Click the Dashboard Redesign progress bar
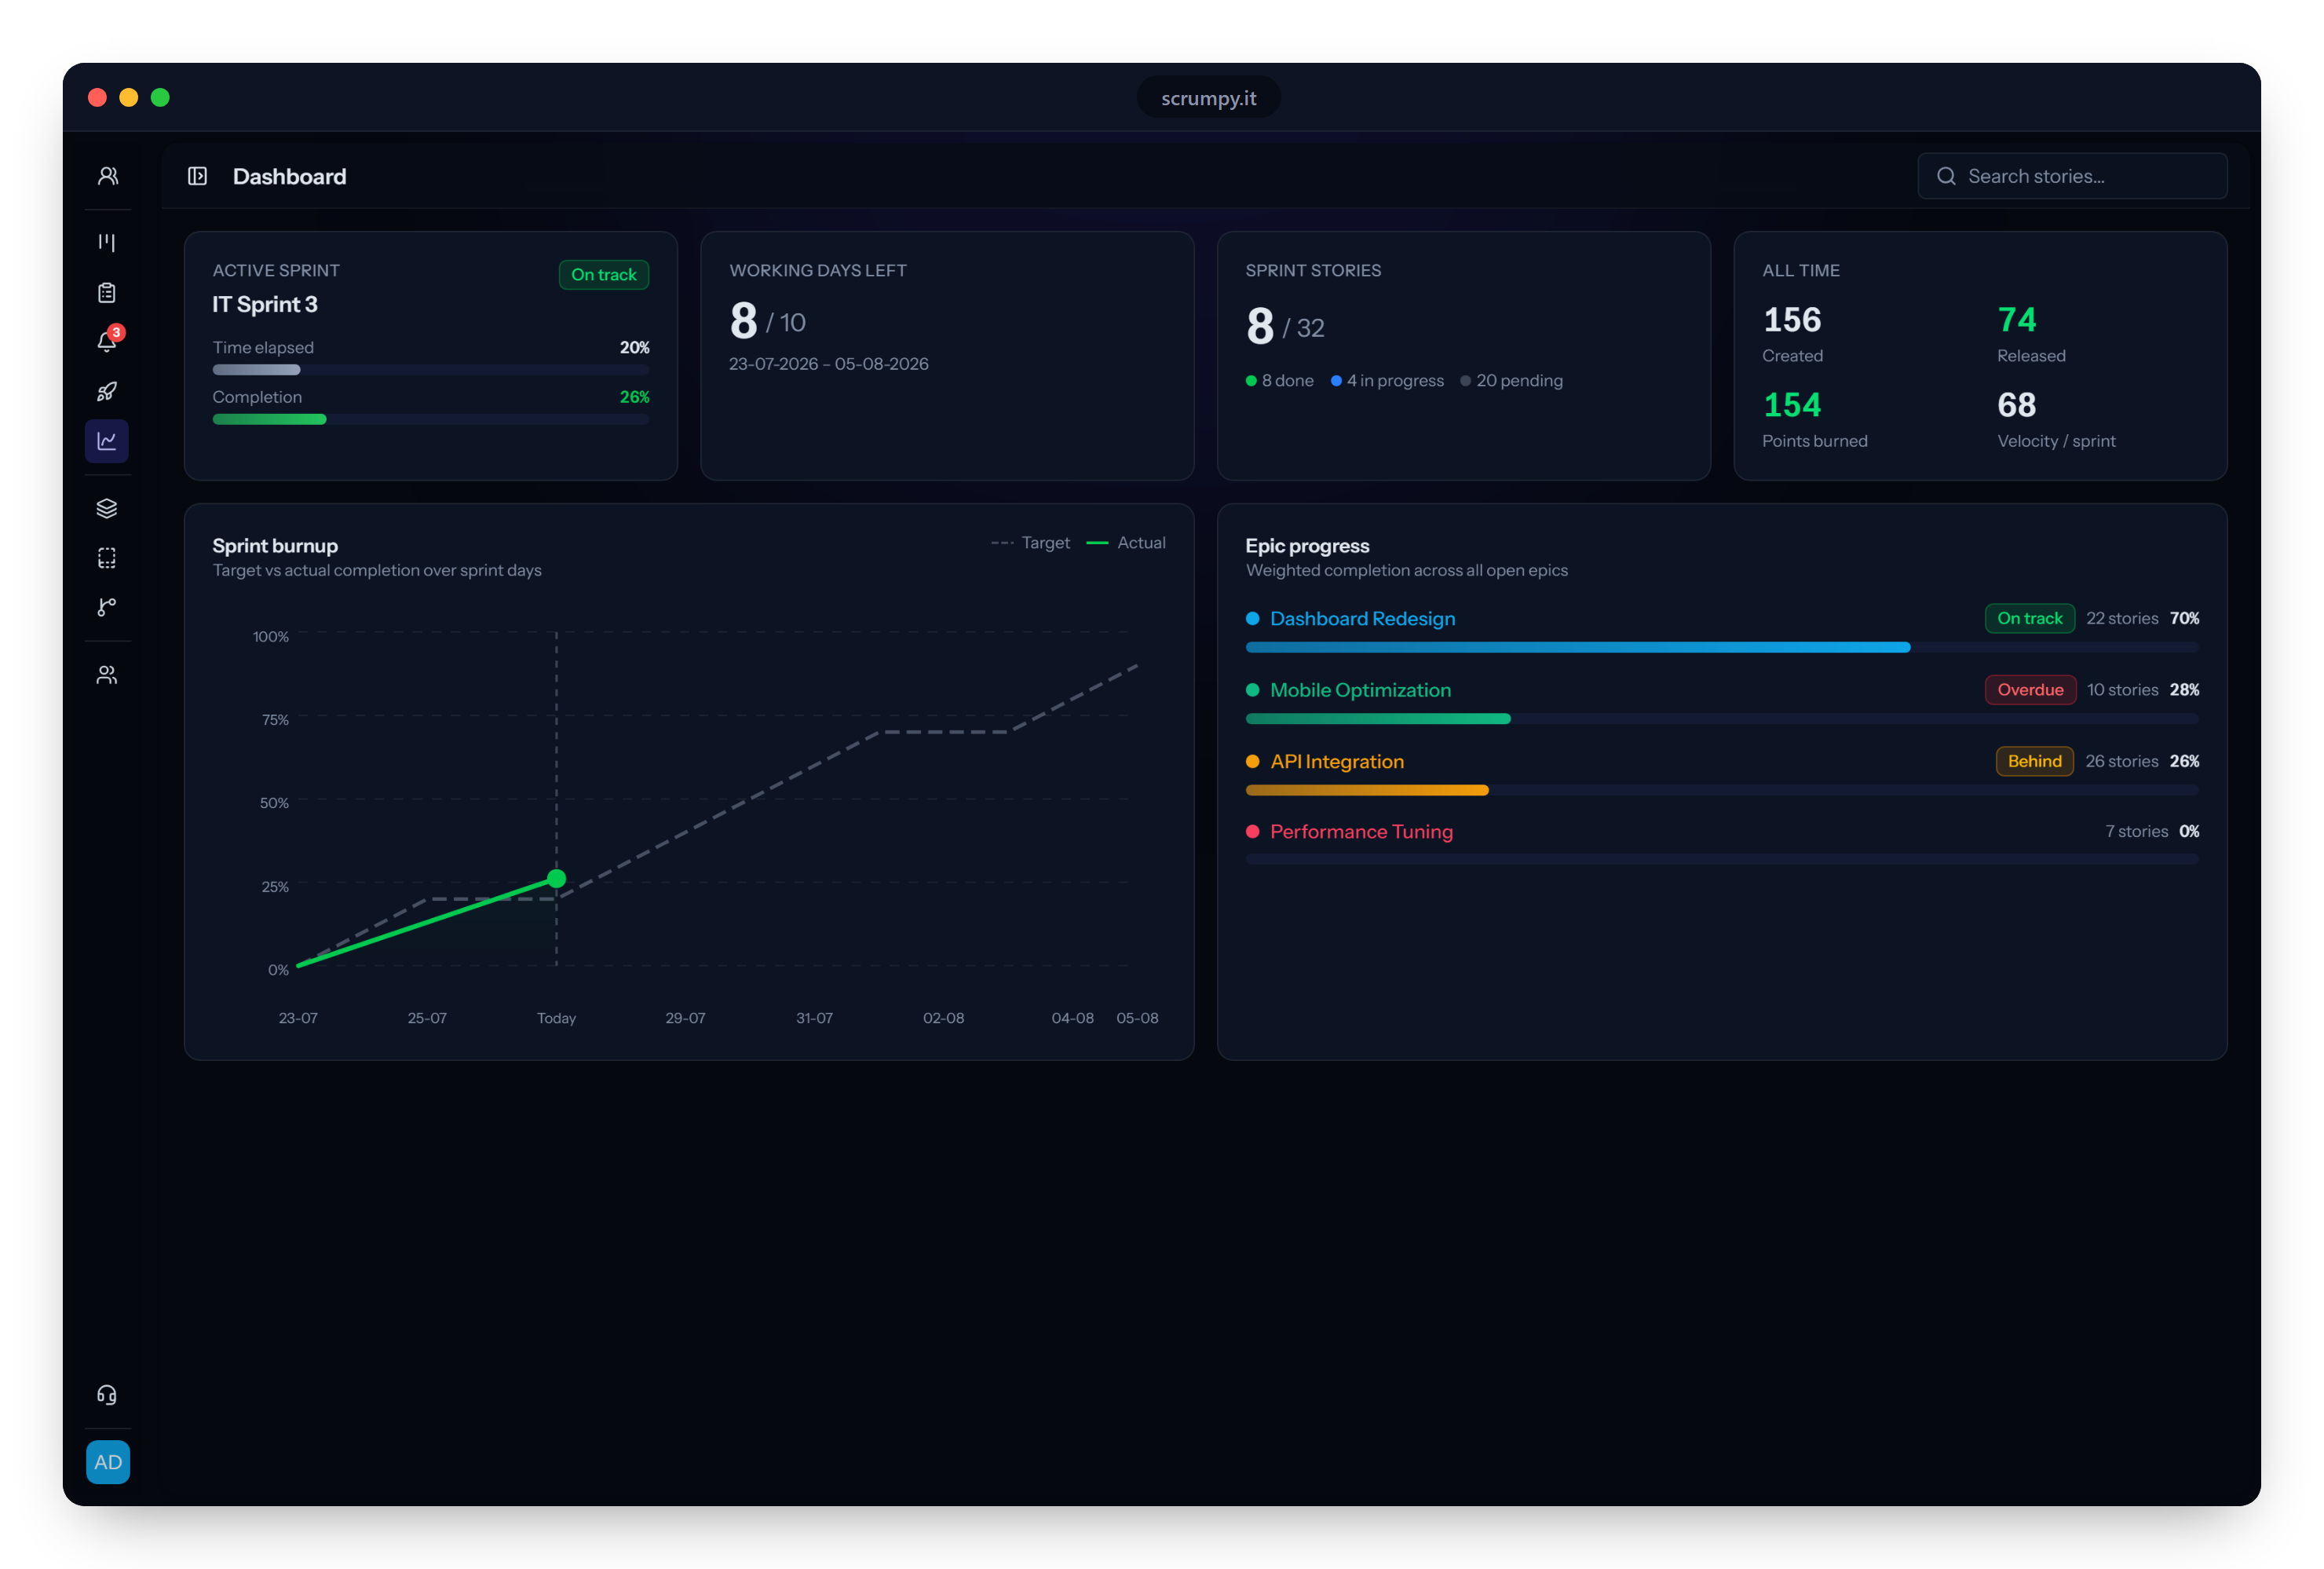 pos(1722,648)
